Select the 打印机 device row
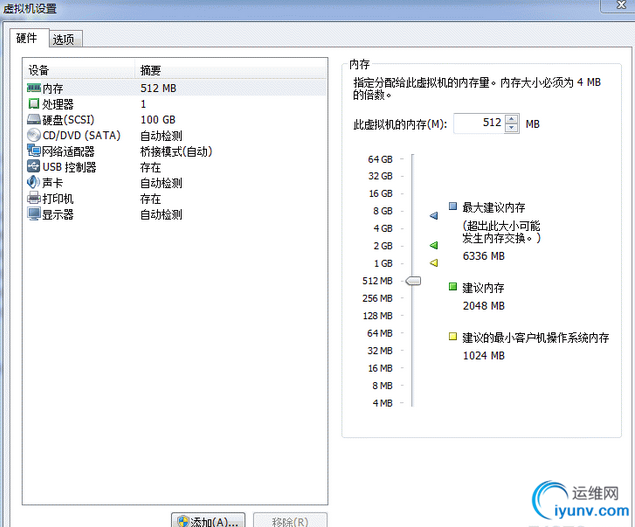This screenshot has height=527, width=635. point(175,198)
